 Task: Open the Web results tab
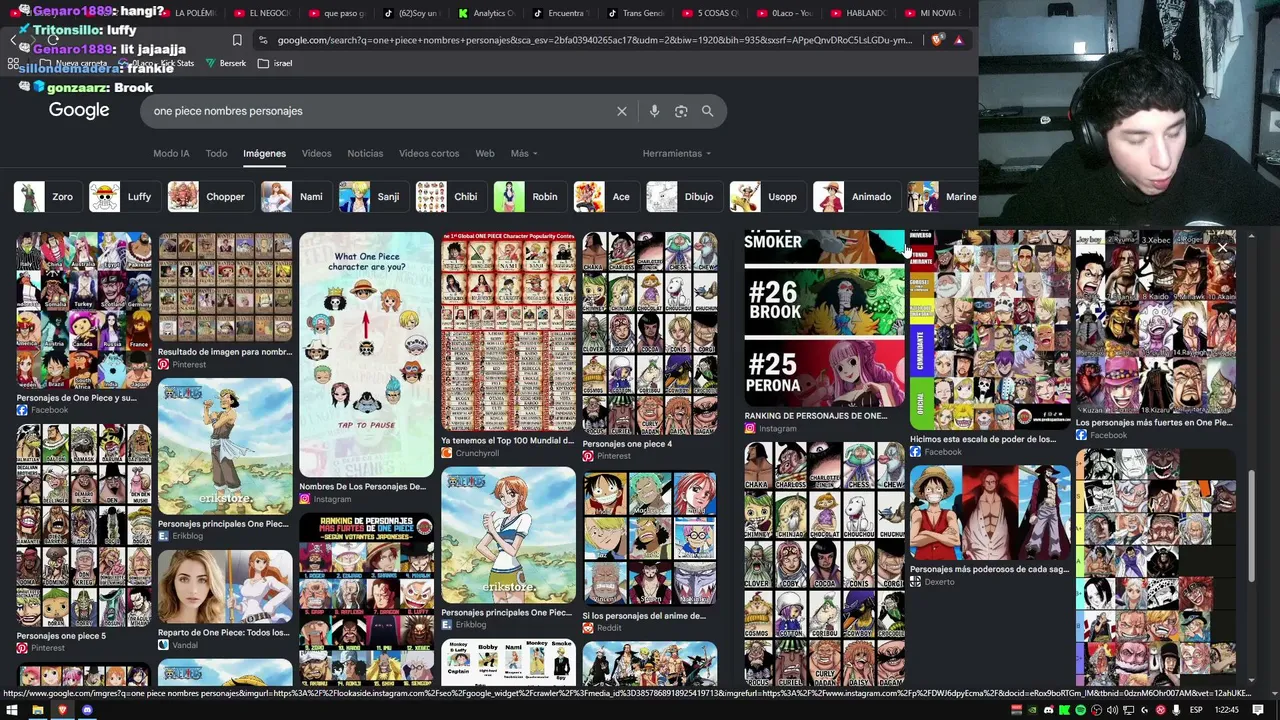pyautogui.click(x=485, y=153)
